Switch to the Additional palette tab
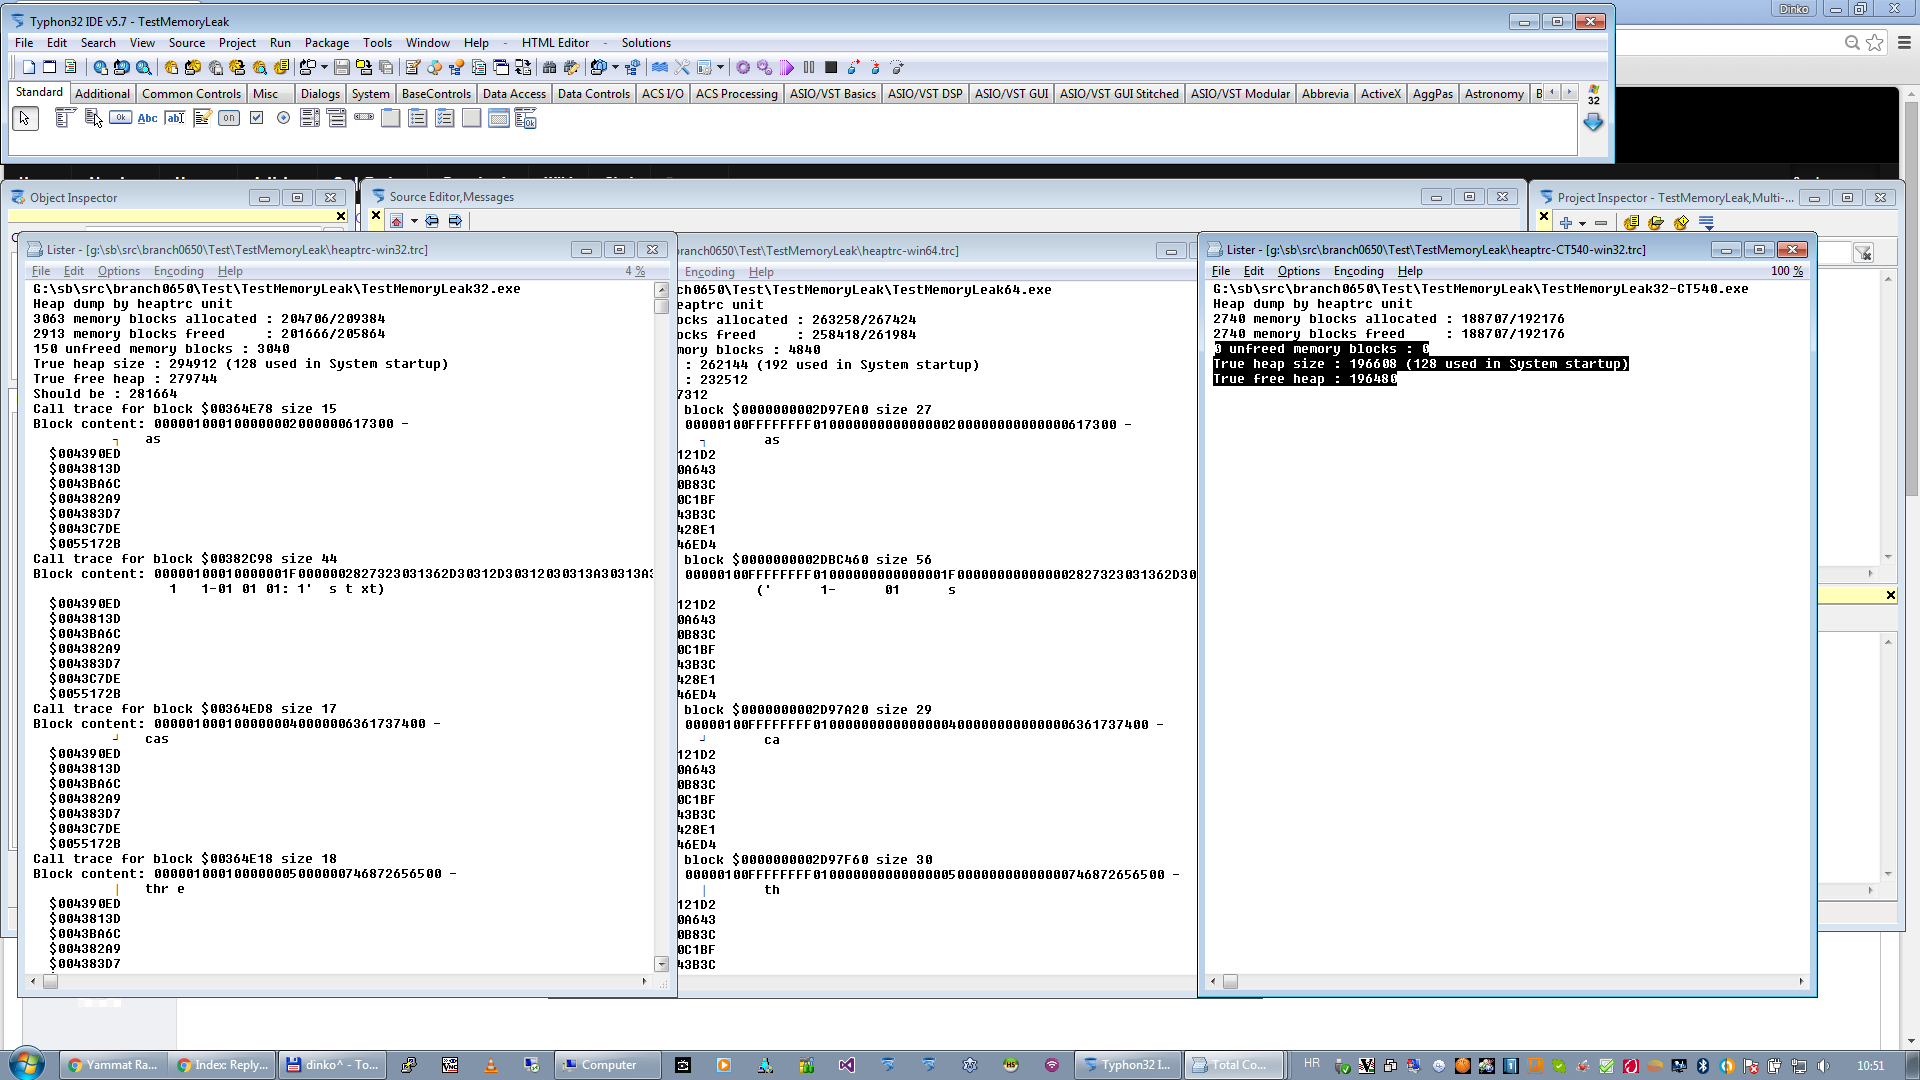The image size is (1920, 1080). [102, 94]
